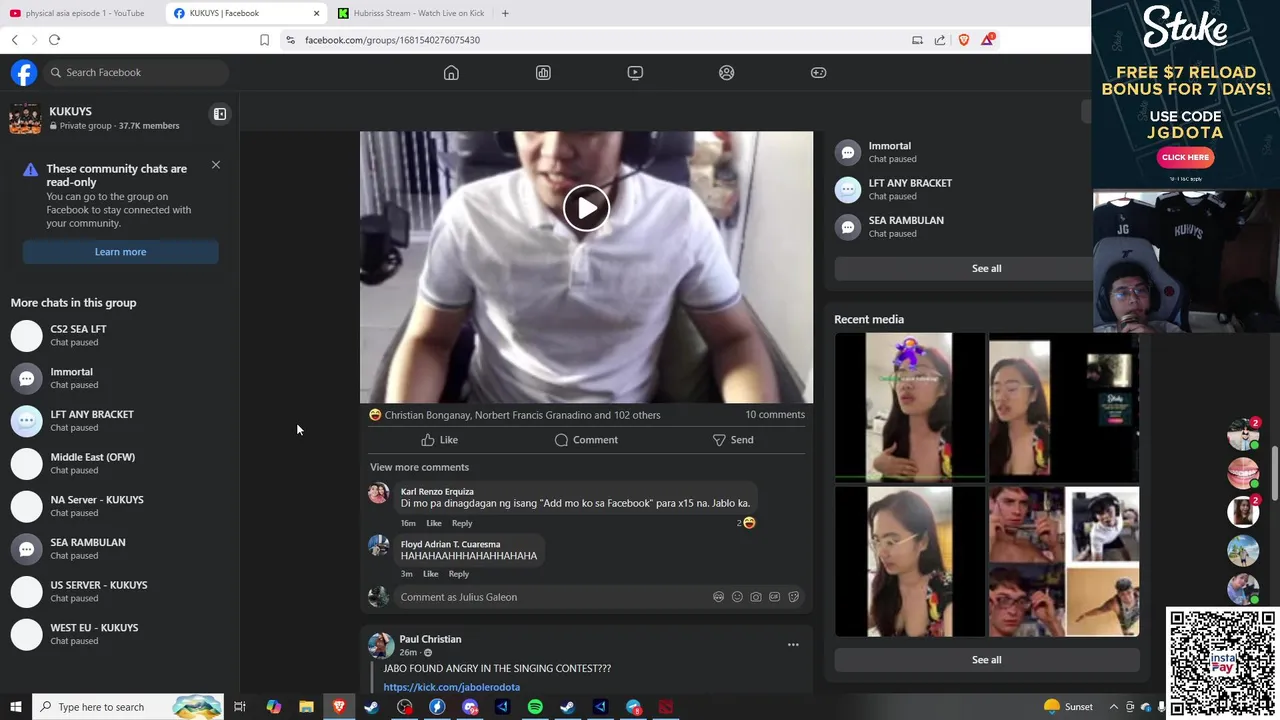
Task: Open Groups icon in top bar
Action: [727, 72]
